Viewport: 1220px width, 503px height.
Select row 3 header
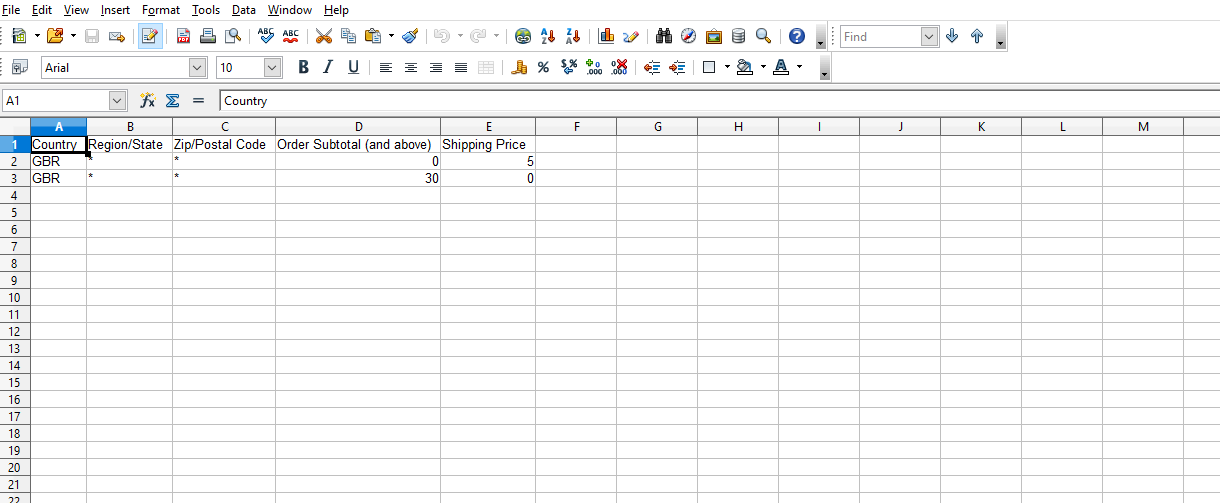pyautogui.click(x=15, y=179)
